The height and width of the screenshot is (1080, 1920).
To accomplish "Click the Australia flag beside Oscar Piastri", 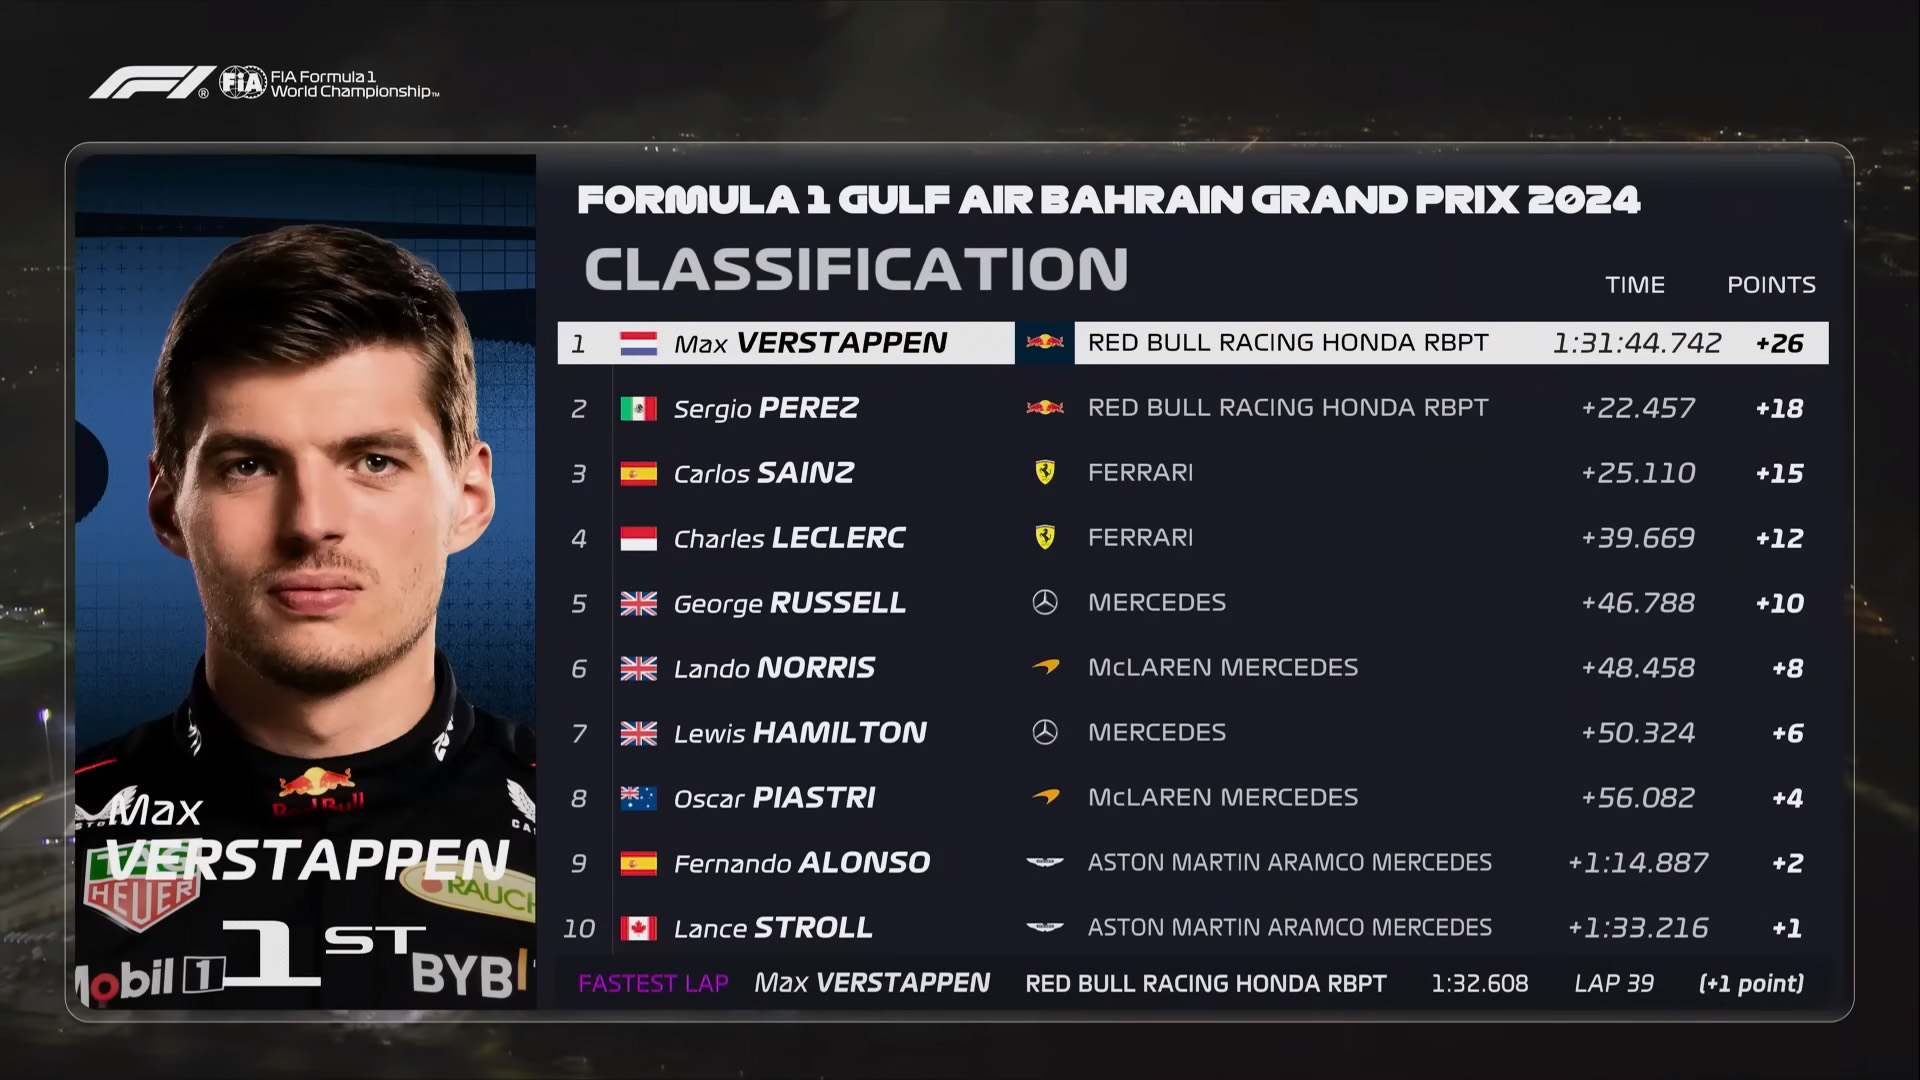I will click(x=638, y=799).
